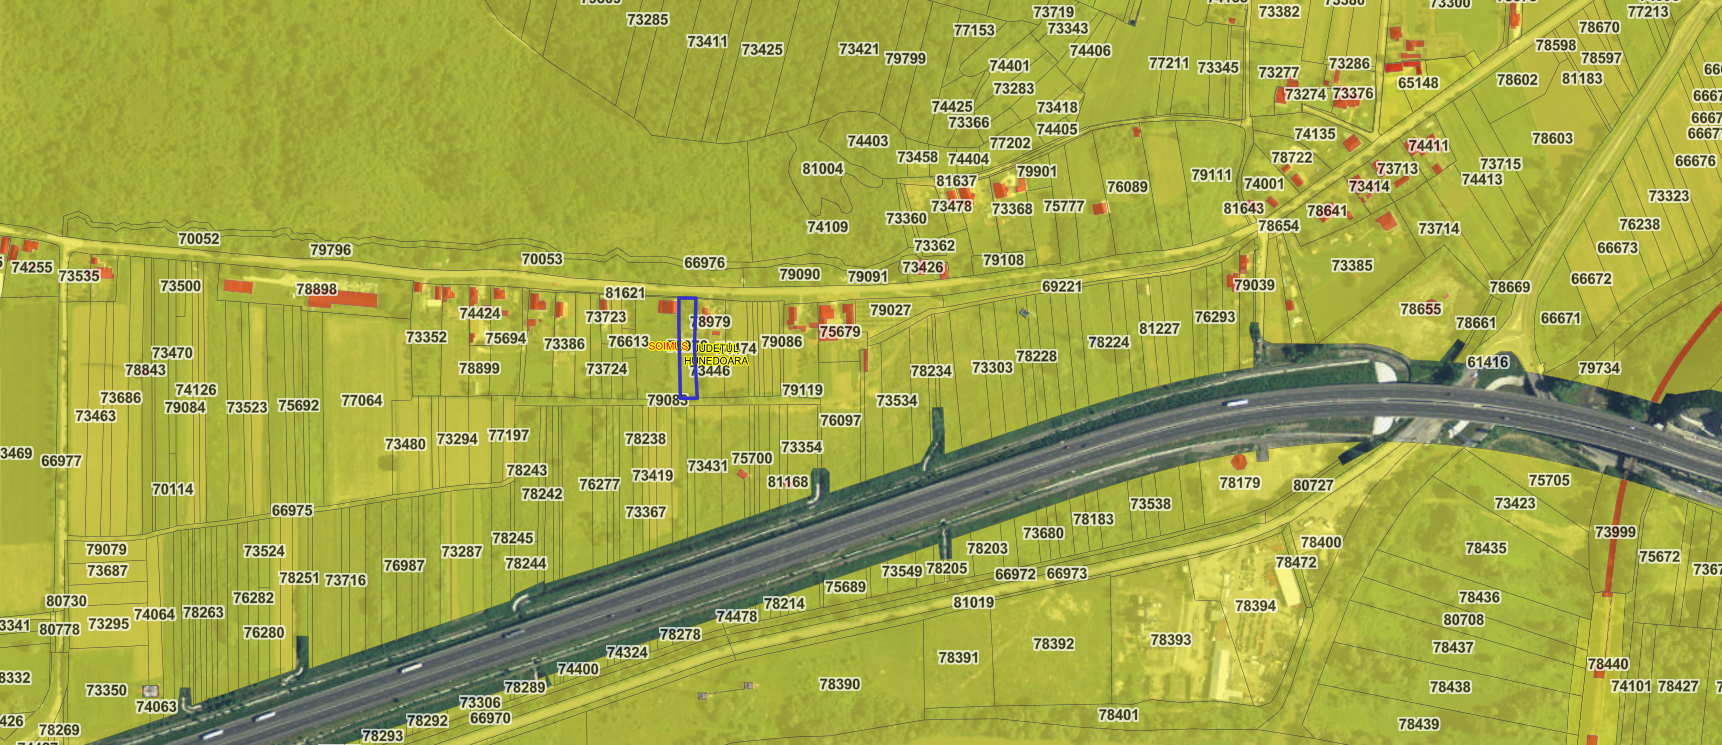
Task: Click parcel label 70114
Action: (x=172, y=489)
